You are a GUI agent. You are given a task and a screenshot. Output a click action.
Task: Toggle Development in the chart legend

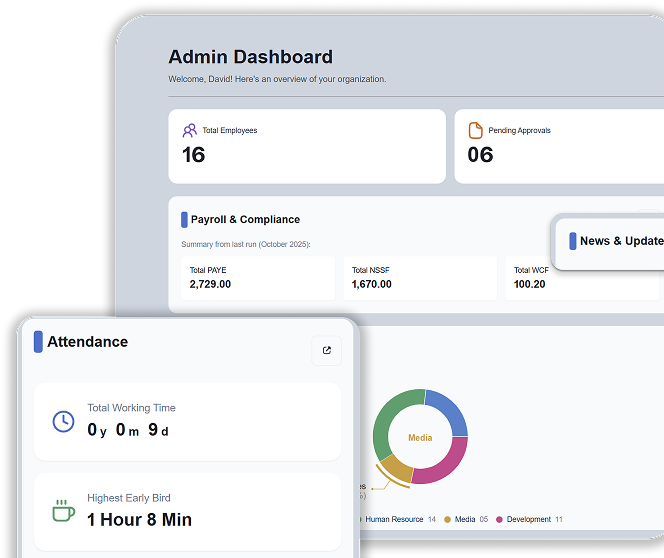(528, 520)
